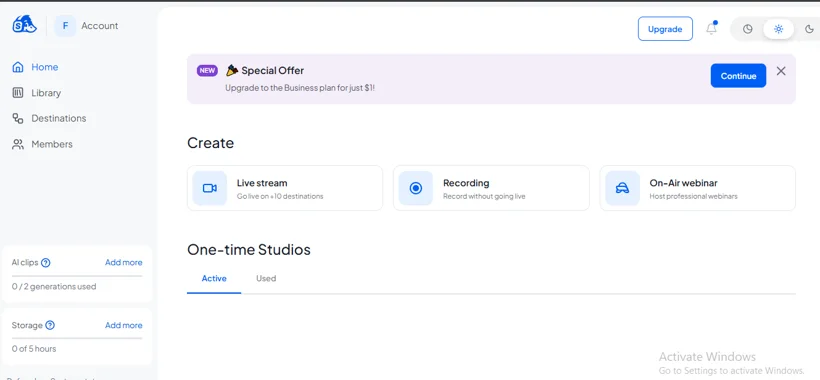Dismiss the Special Offer banner
Screen dimensions: 820x380
point(781,71)
